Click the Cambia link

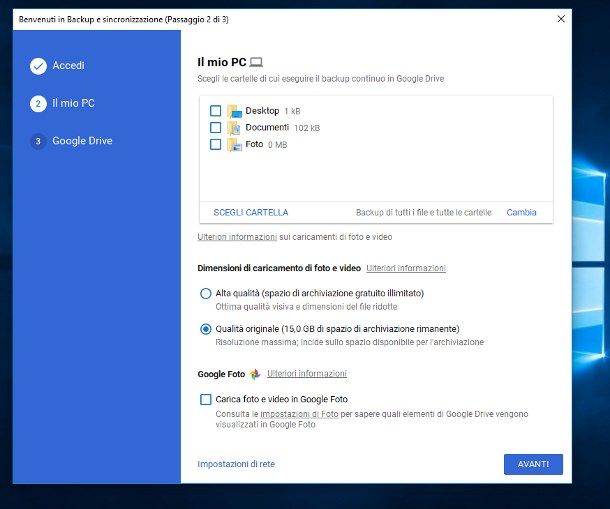521,212
